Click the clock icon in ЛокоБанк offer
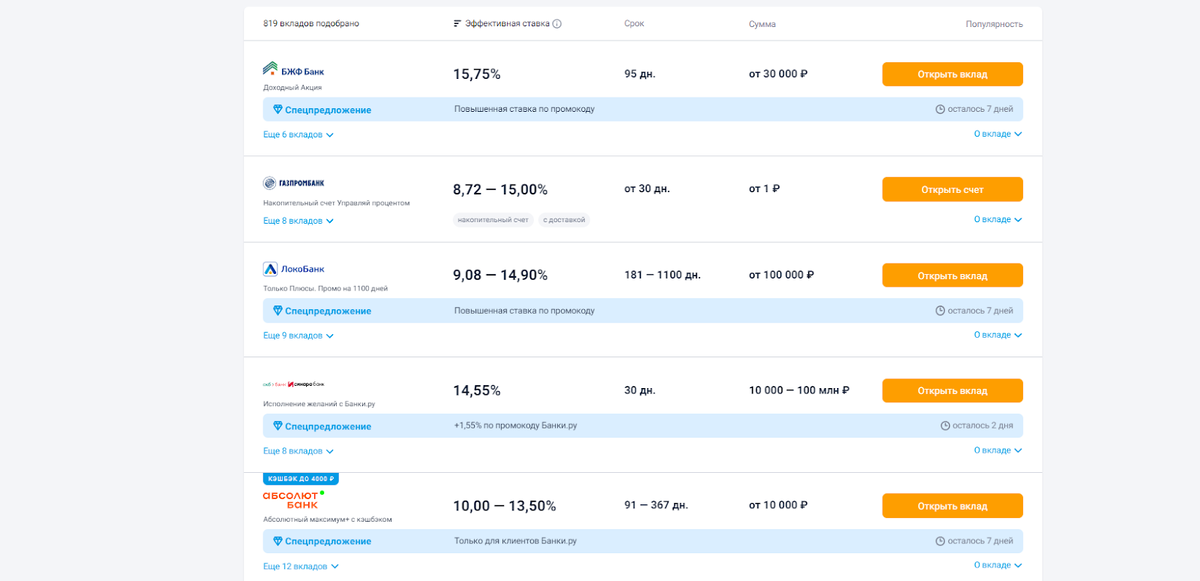1200x581 pixels. tap(940, 311)
